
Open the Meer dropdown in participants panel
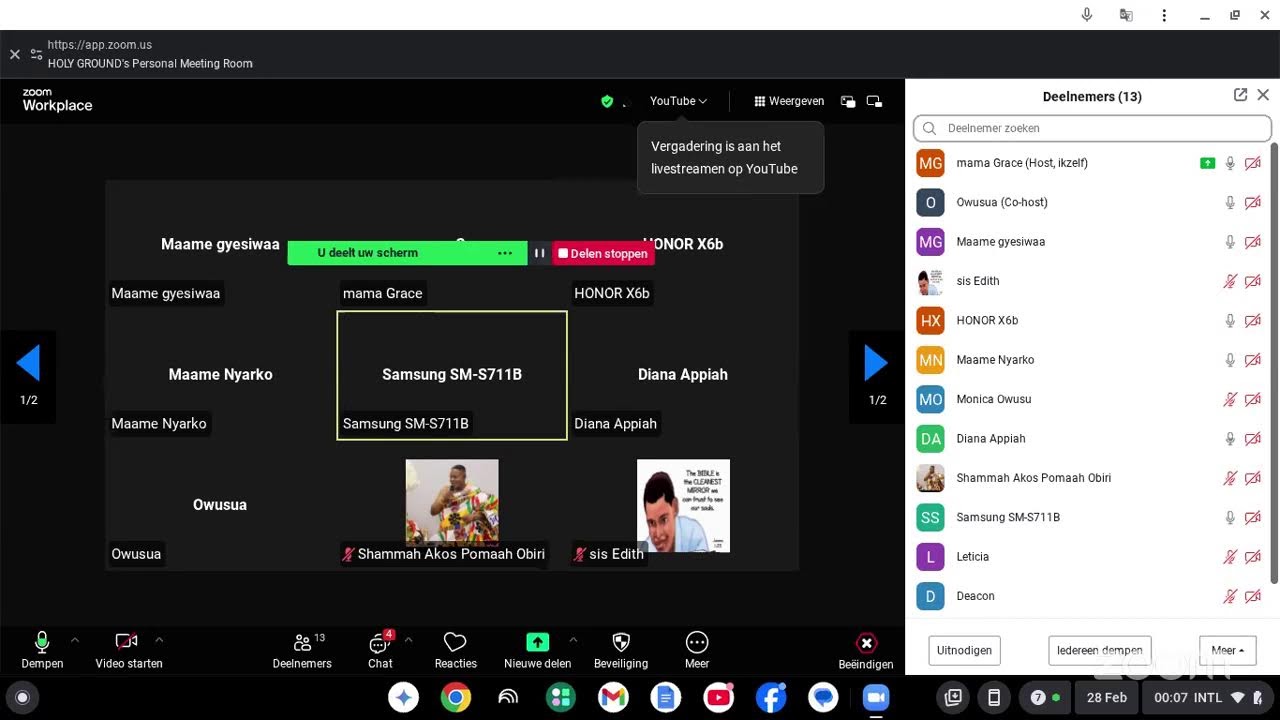tap(1228, 650)
